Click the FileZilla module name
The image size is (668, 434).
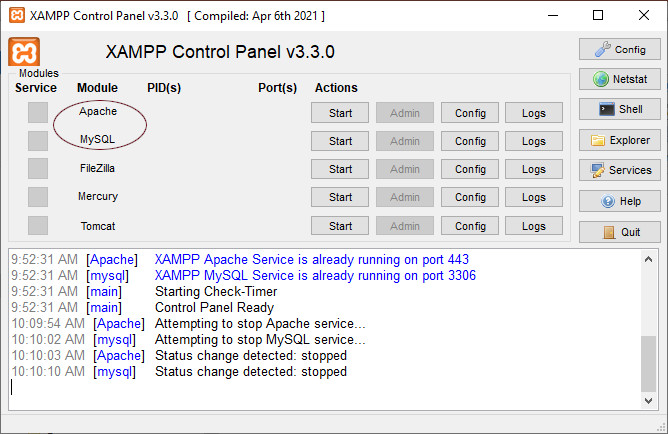97,168
